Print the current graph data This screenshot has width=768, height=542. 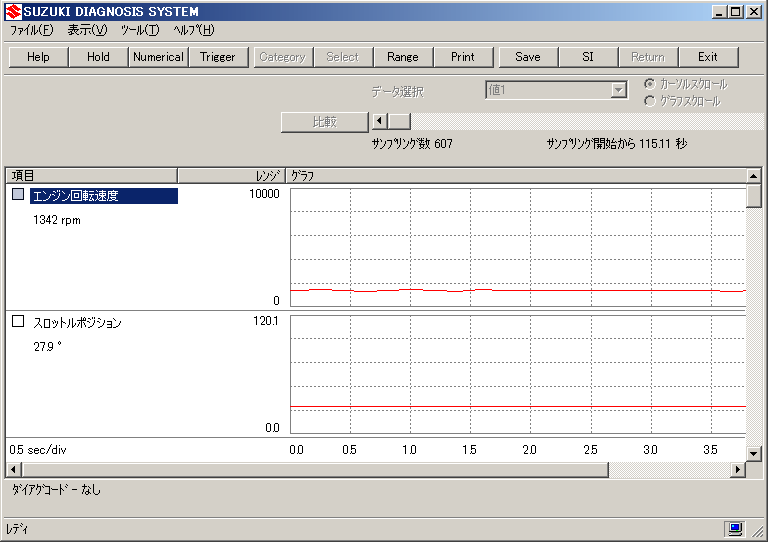point(463,57)
